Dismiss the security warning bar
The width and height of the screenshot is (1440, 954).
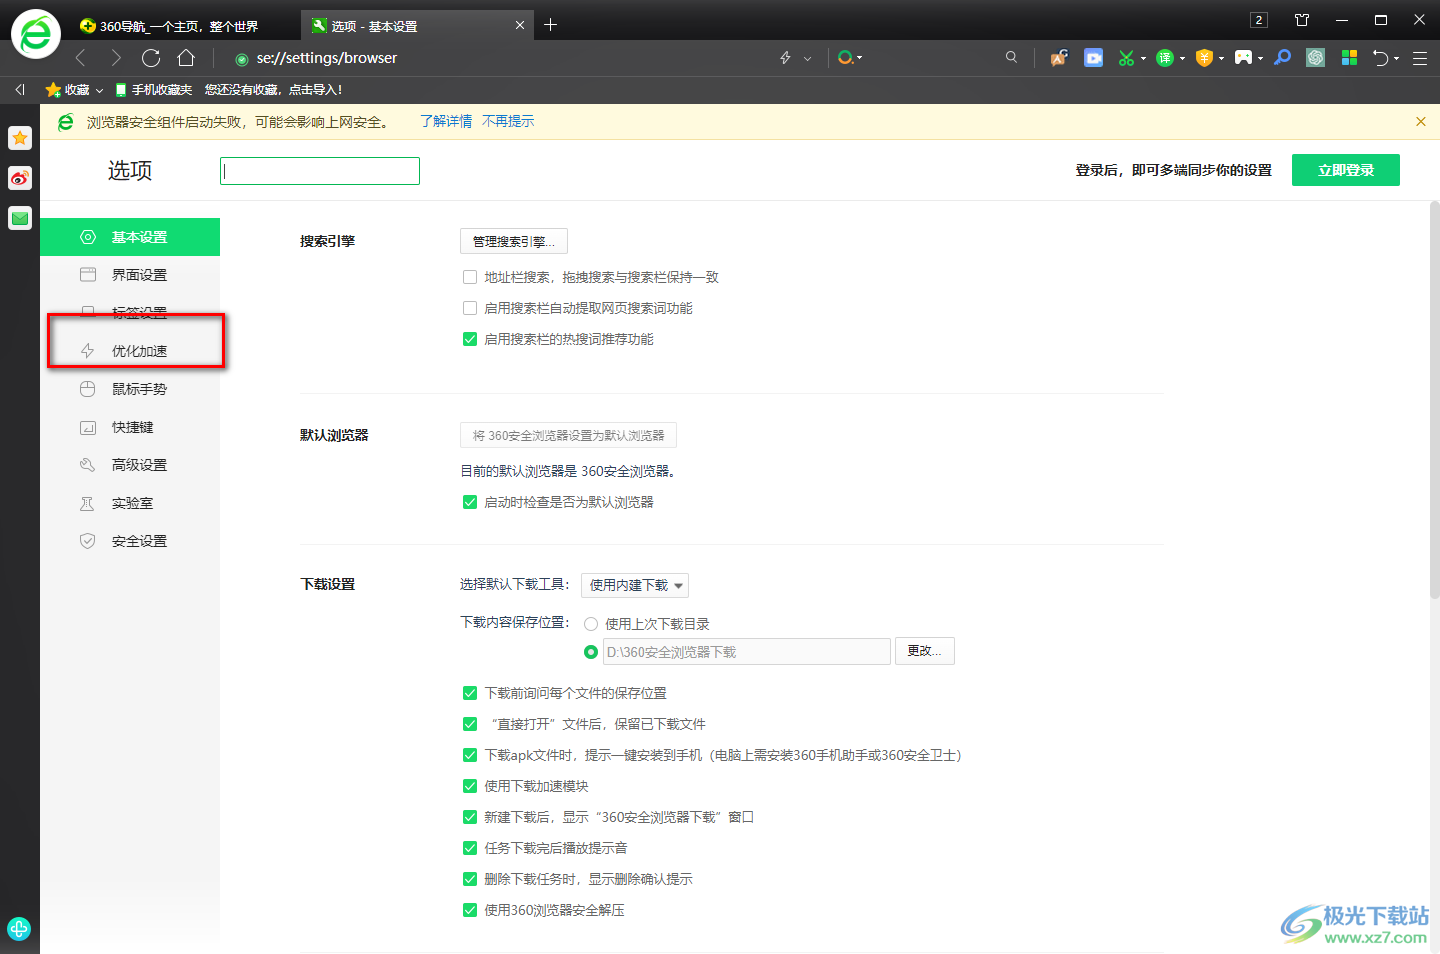(1421, 121)
